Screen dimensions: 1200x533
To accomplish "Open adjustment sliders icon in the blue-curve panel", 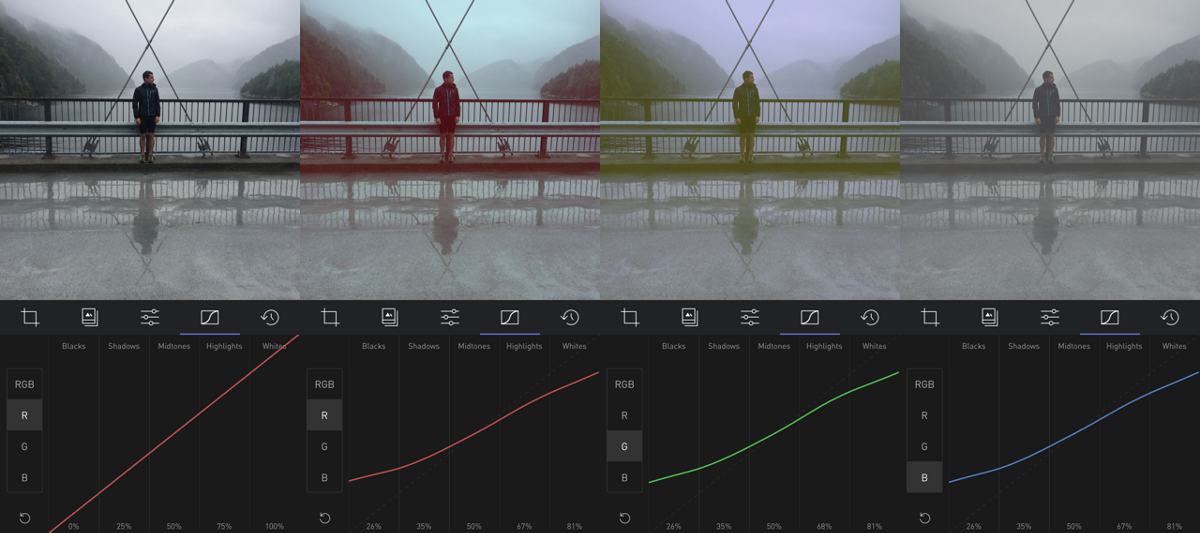I will pos(1050,318).
